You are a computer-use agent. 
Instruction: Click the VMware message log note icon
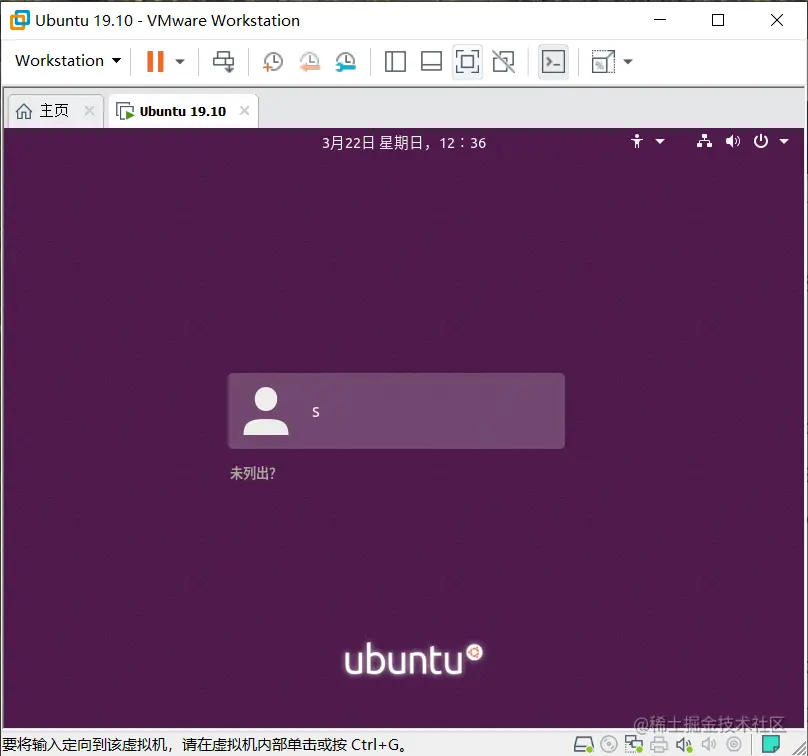(x=771, y=744)
